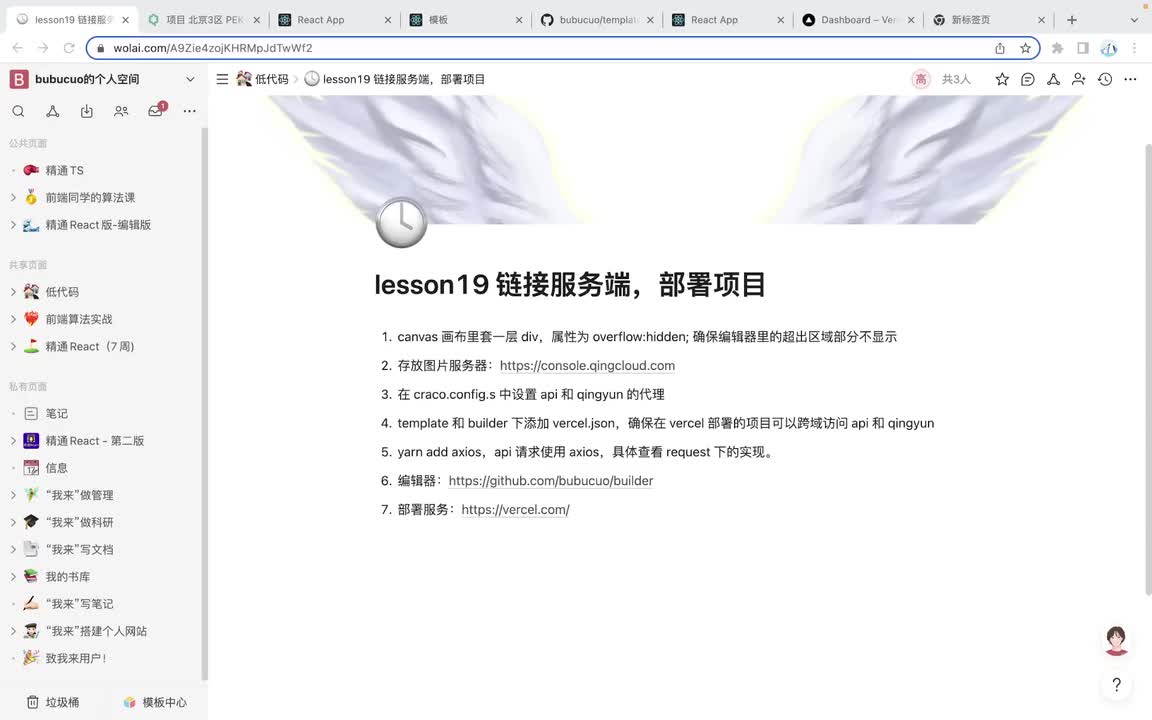This screenshot has width=1152, height=720.
Task: Switch to the 新标签页 tab
Action: tap(989, 20)
